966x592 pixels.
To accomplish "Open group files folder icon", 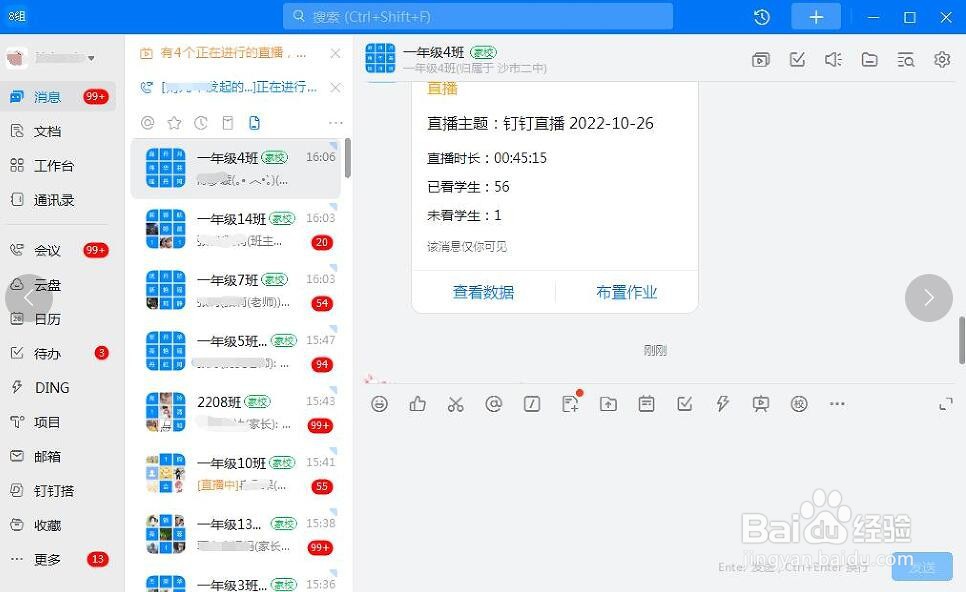I will pyautogui.click(x=869, y=59).
